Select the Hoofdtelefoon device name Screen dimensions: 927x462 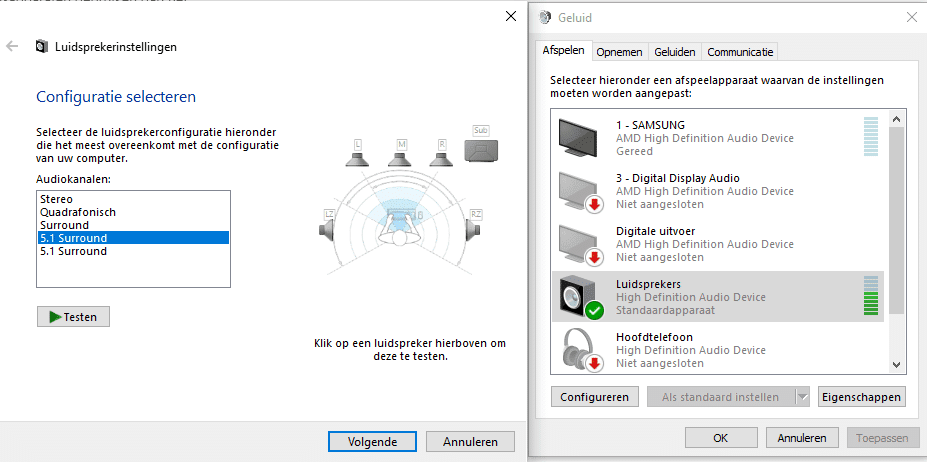[x=654, y=337]
